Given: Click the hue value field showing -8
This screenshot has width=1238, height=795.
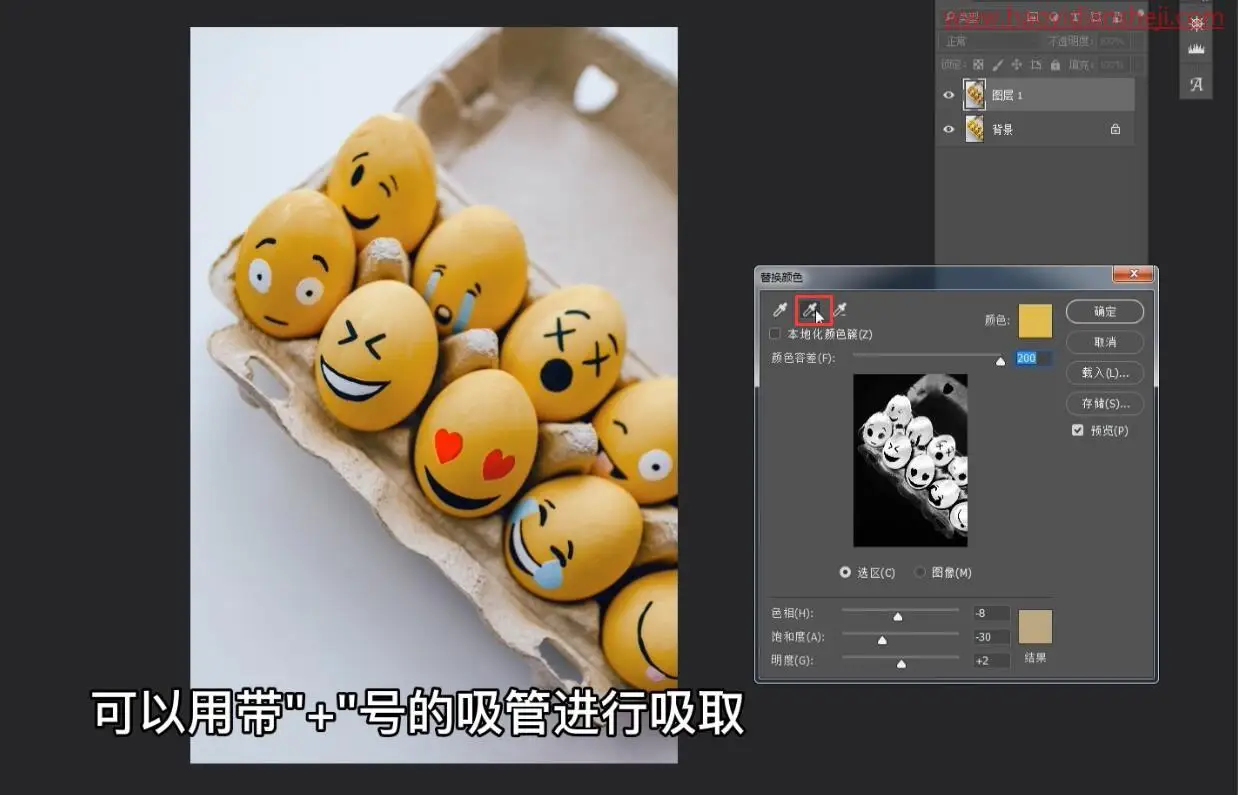Looking at the screenshot, I should click(x=991, y=613).
